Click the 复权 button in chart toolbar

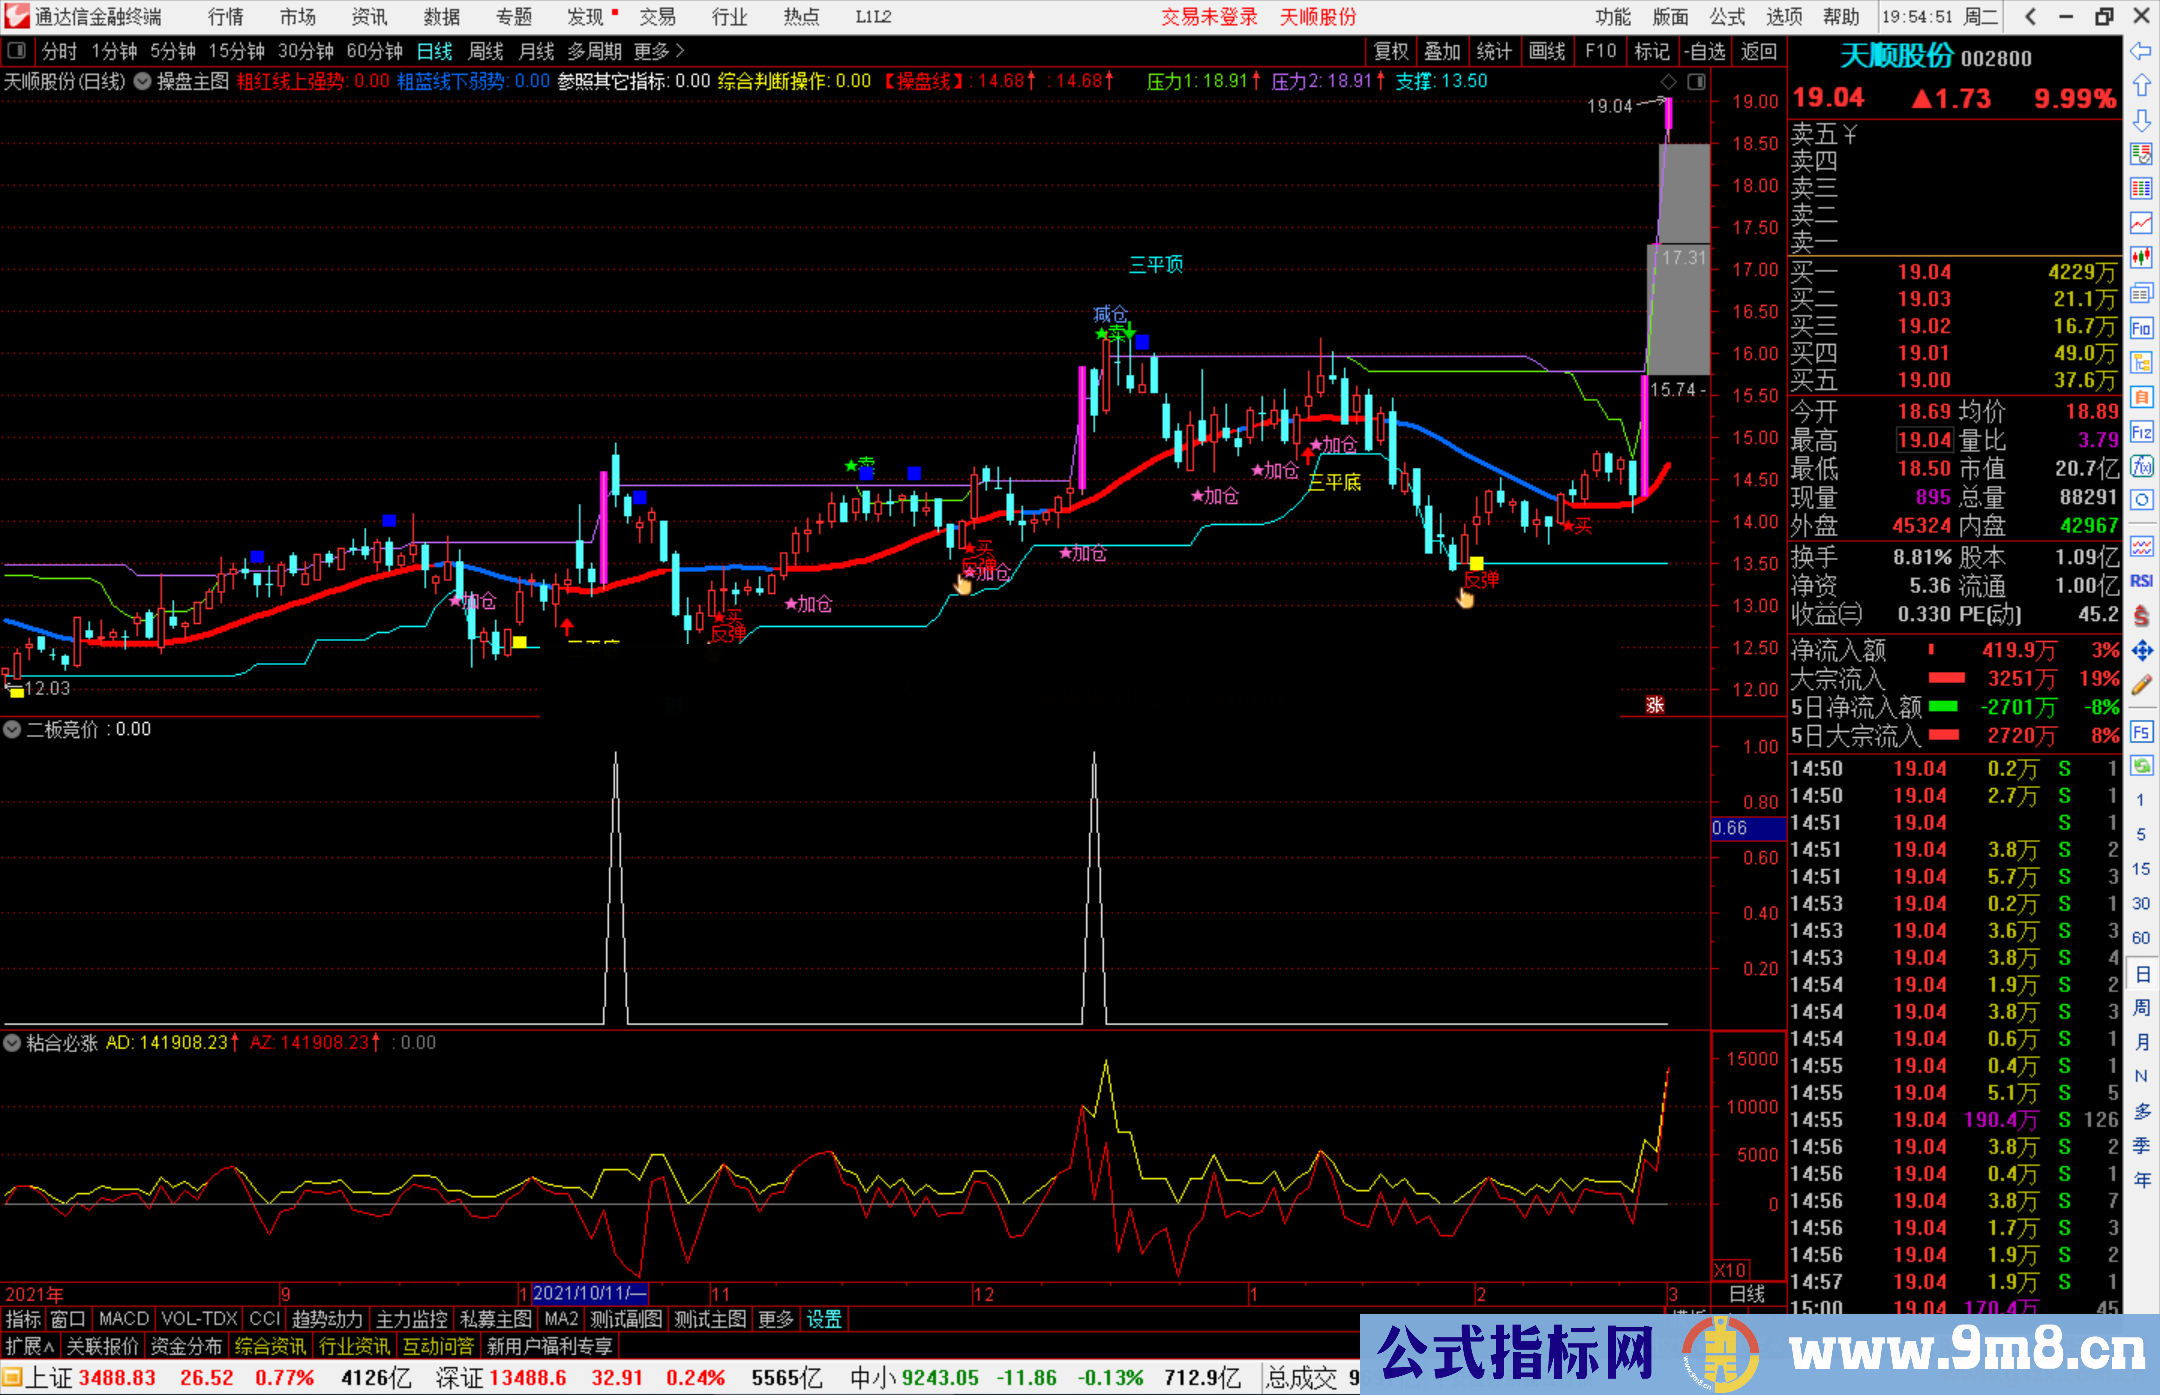click(1390, 51)
